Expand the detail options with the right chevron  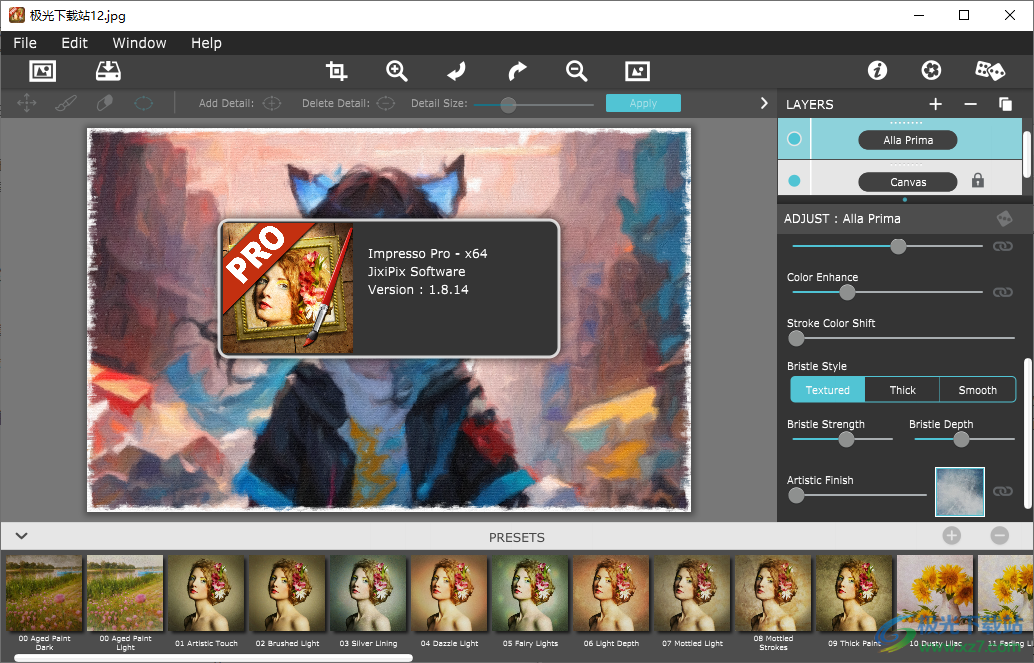(x=763, y=102)
